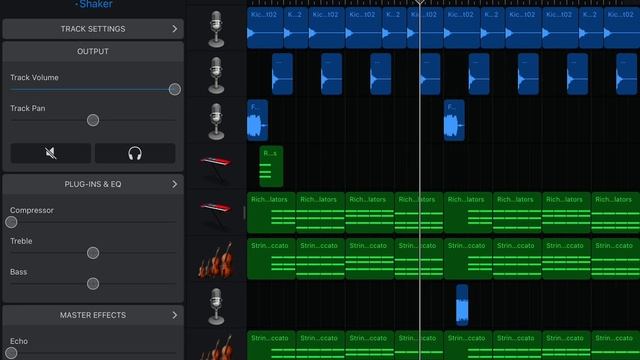Viewport: 640px width, 360px height.
Task: Select the first Rich...lators region
Action: click(x=271, y=212)
